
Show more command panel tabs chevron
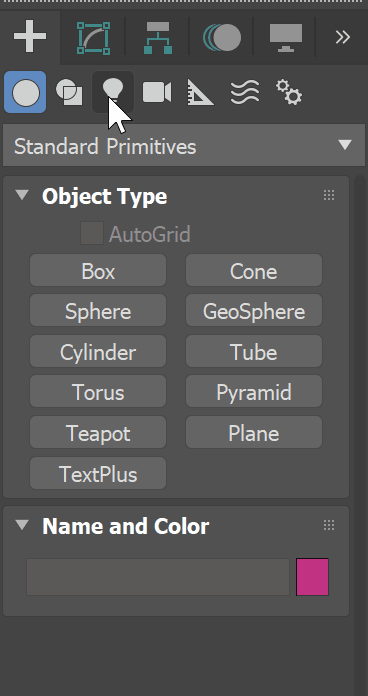pyautogui.click(x=343, y=37)
